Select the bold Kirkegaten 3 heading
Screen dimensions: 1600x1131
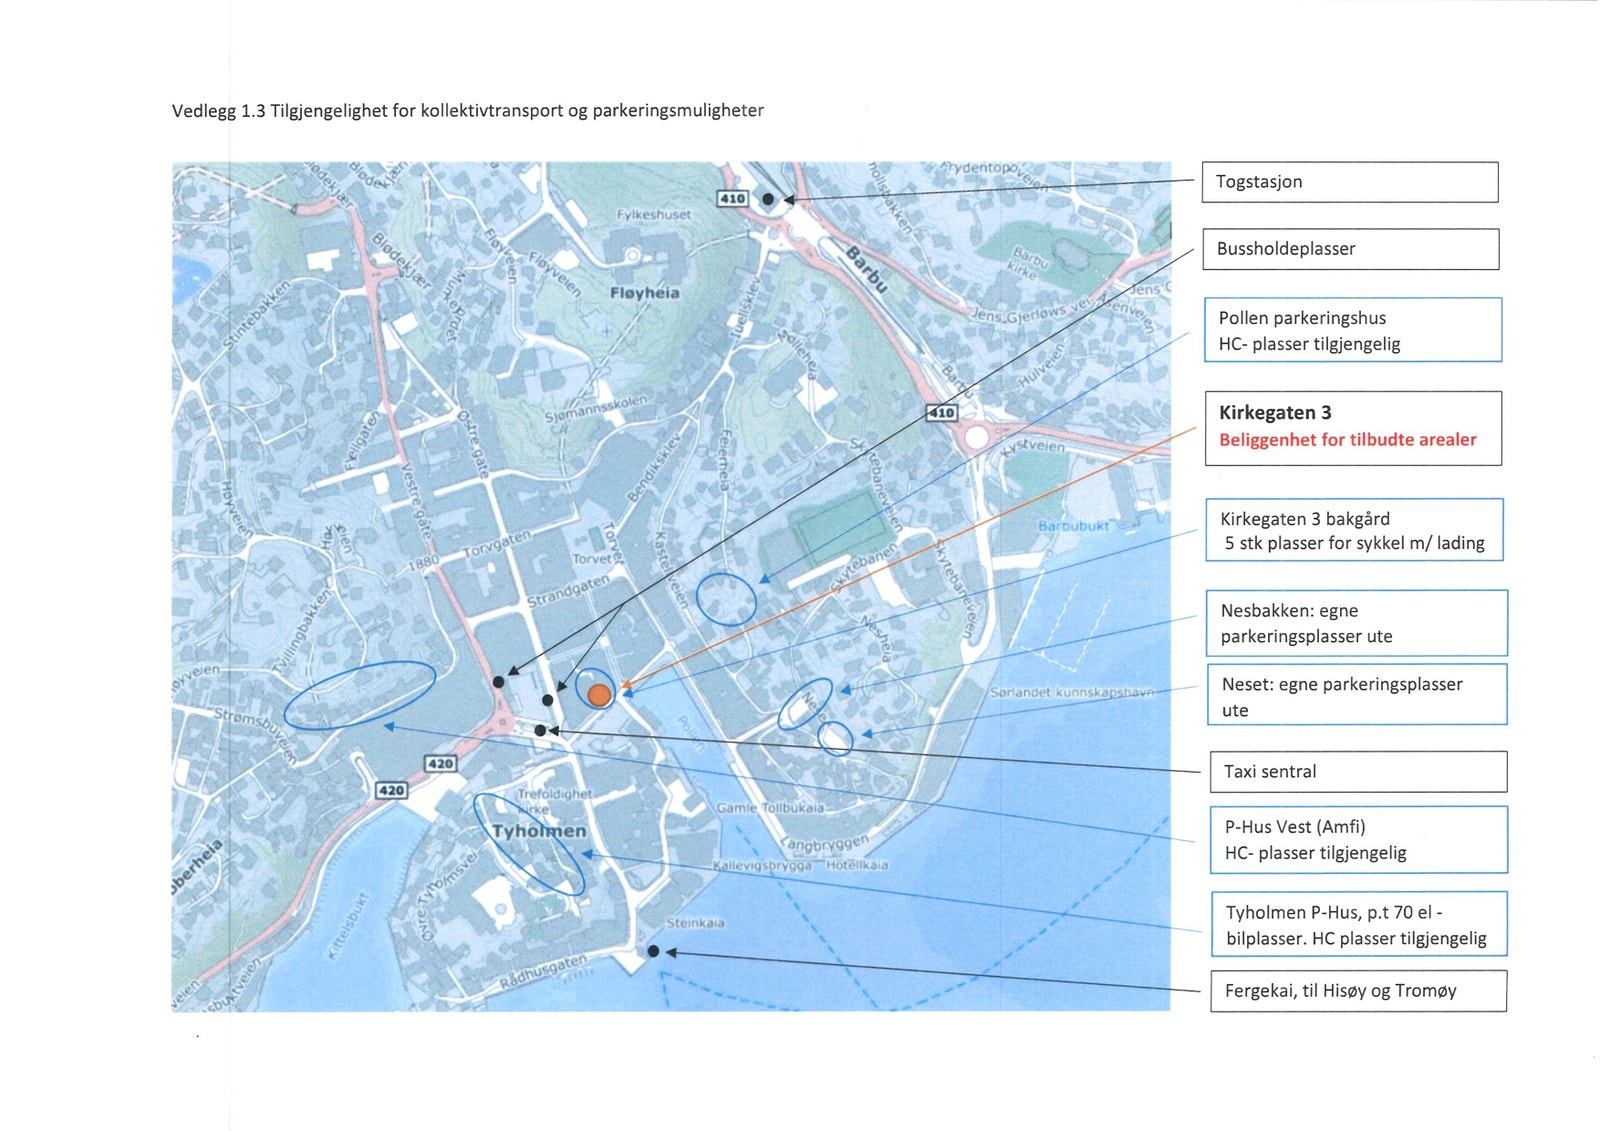[x=1275, y=412]
